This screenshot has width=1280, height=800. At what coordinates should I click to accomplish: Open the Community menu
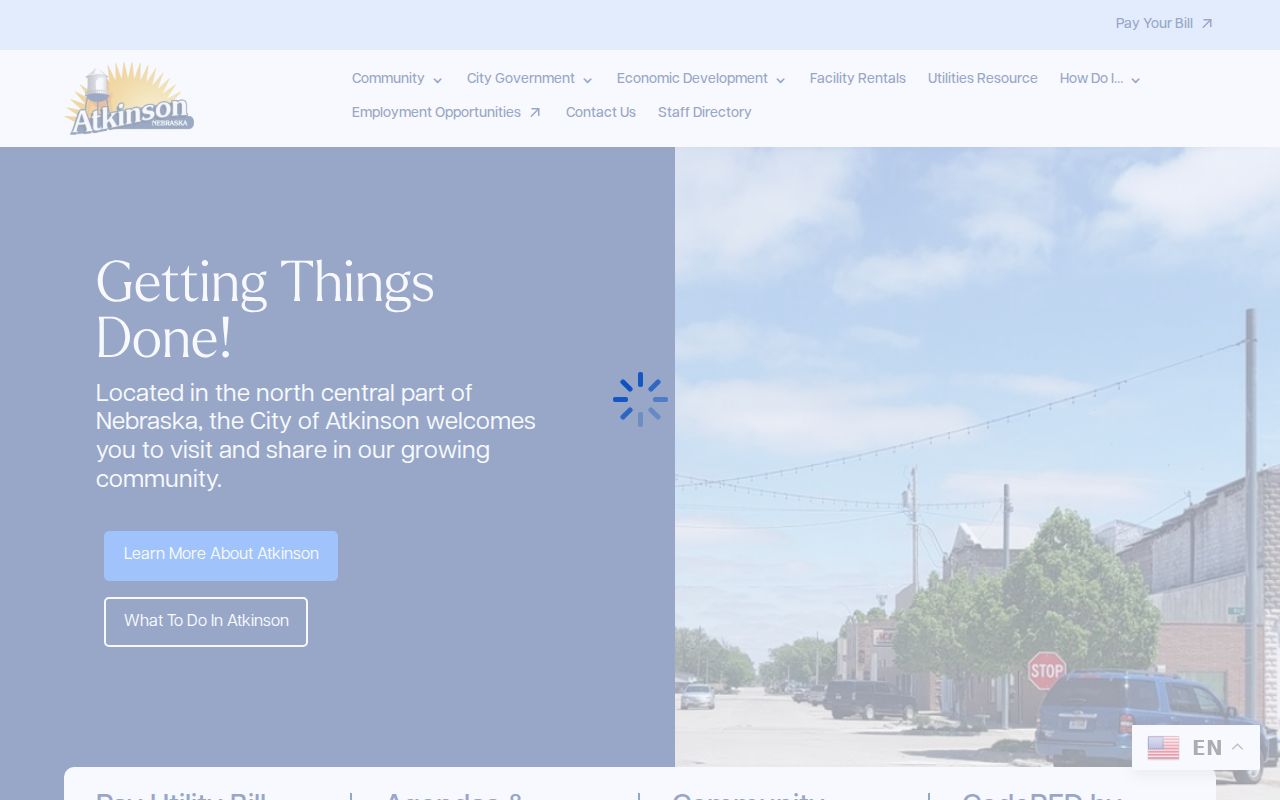(x=388, y=78)
